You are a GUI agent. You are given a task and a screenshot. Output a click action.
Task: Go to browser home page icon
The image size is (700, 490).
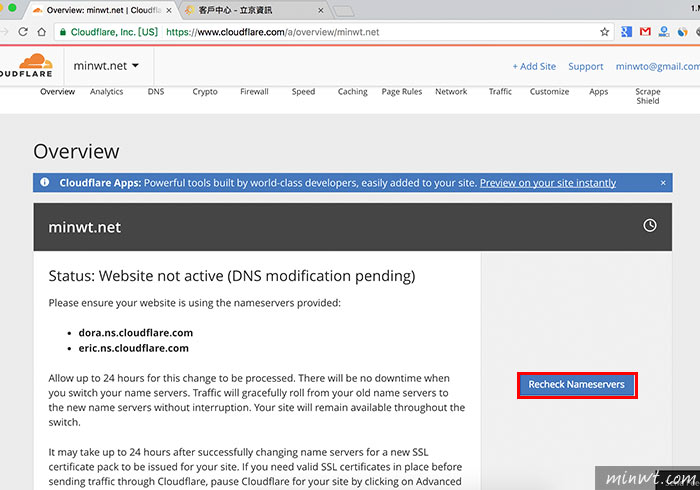tap(42, 32)
